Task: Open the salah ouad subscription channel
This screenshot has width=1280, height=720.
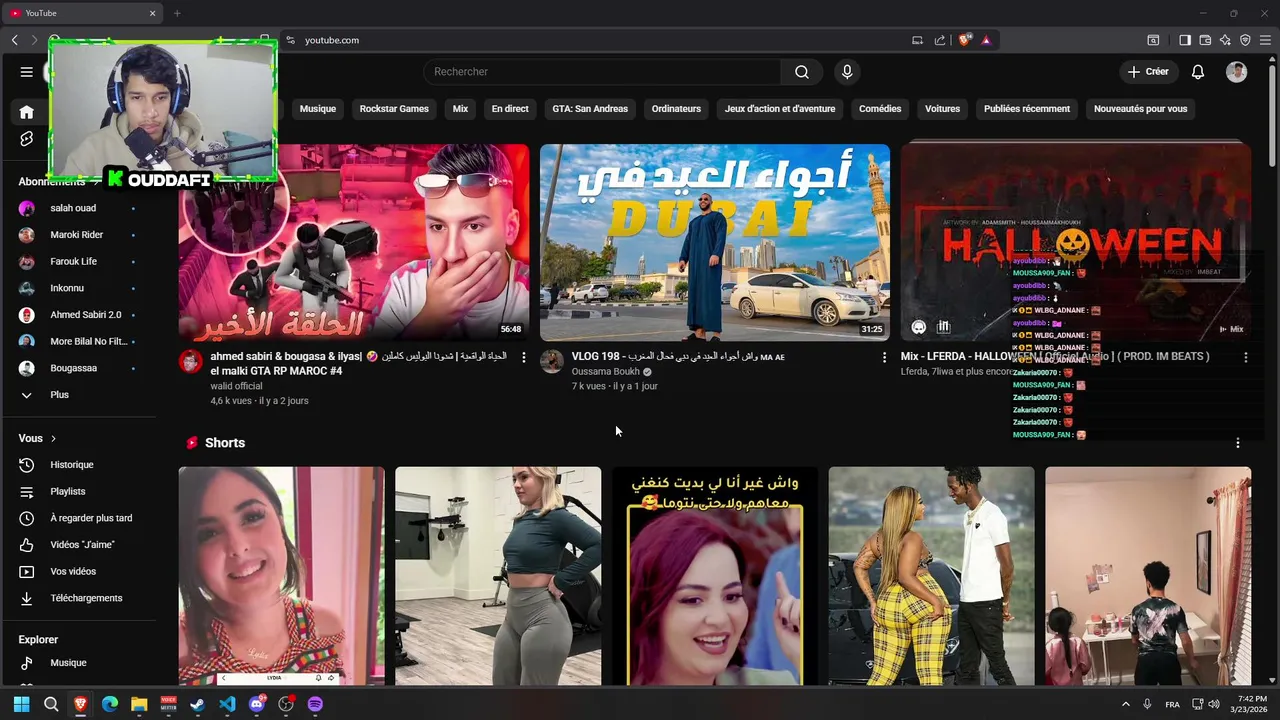Action: 73,208
